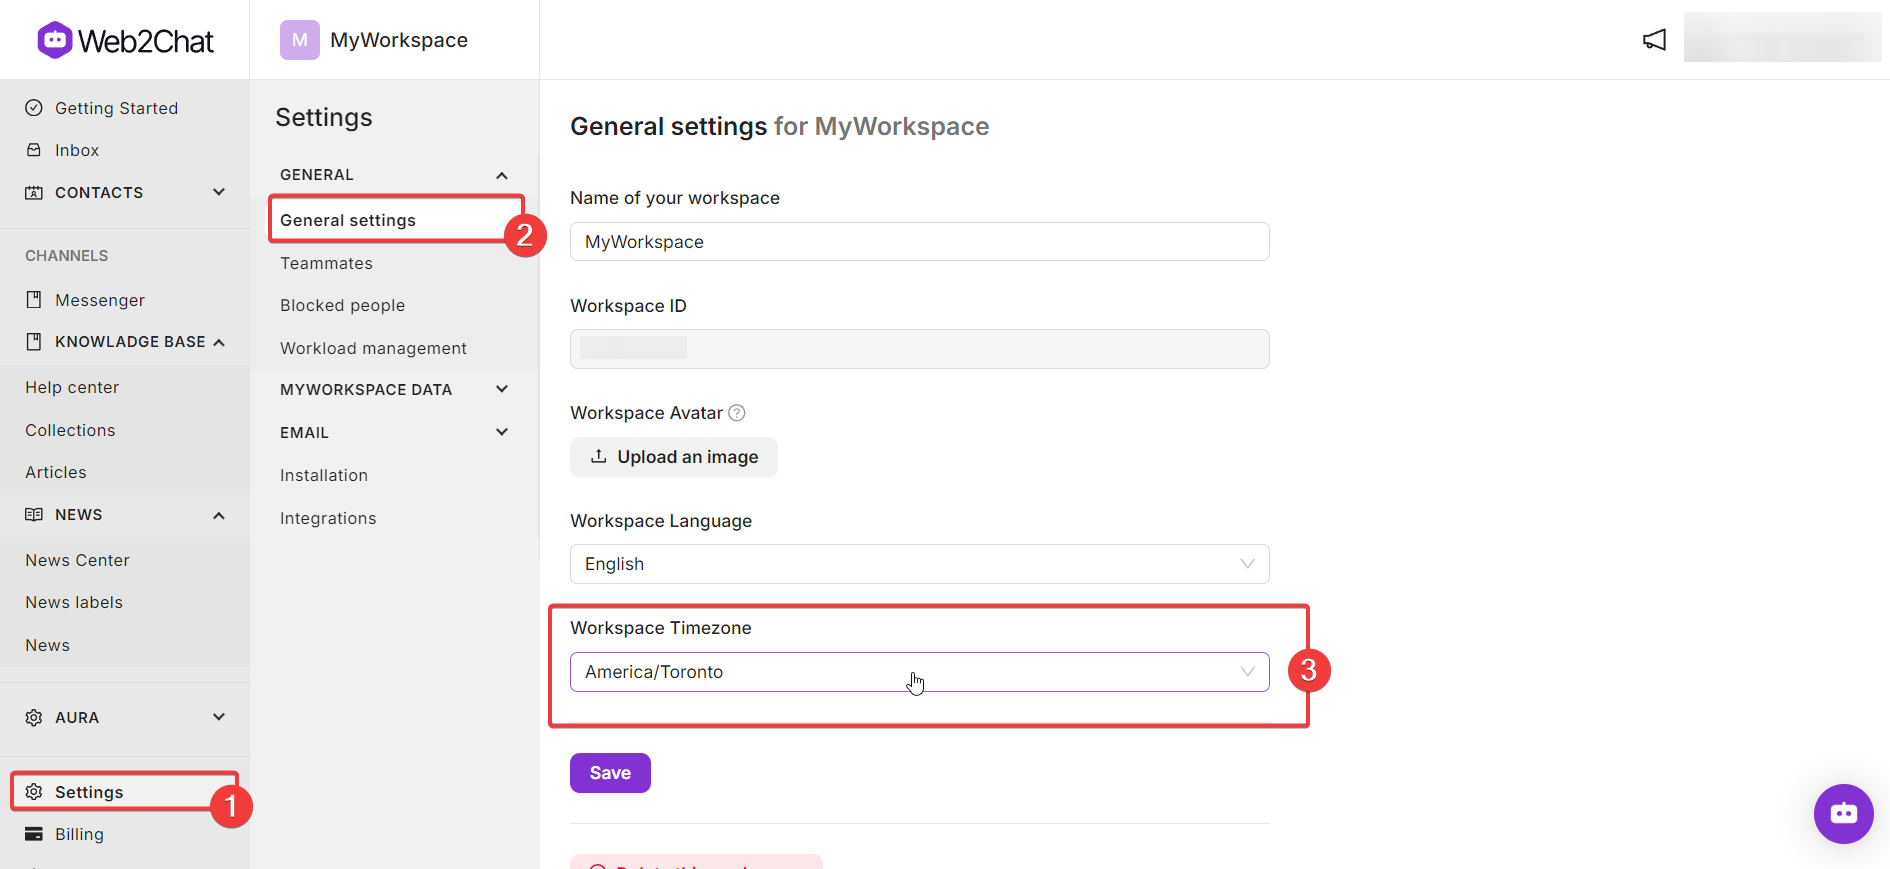Open Teammates settings

click(x=326, y=263)
